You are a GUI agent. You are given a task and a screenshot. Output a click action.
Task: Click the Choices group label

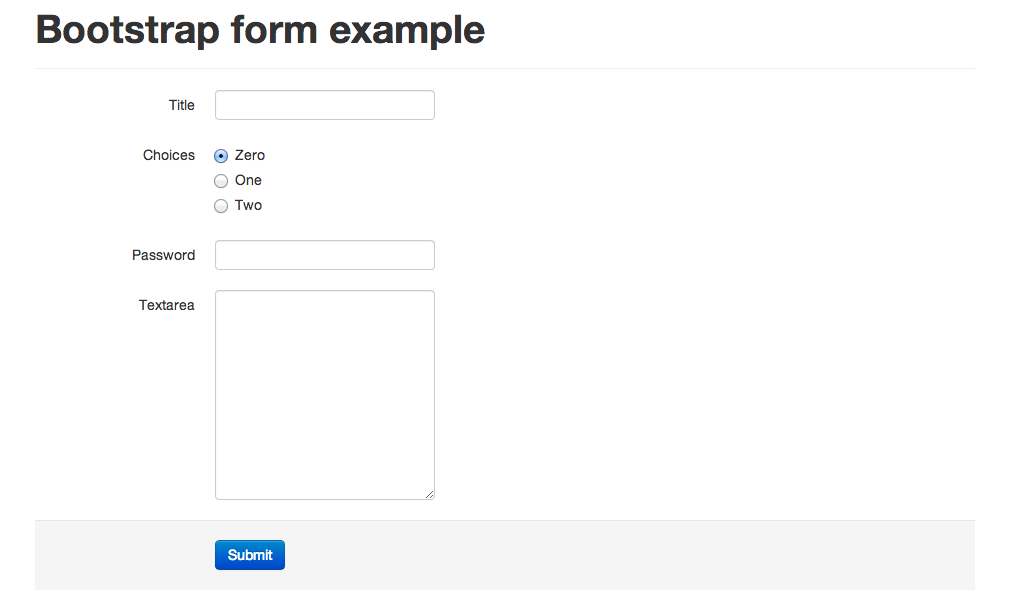click(168, 155)
